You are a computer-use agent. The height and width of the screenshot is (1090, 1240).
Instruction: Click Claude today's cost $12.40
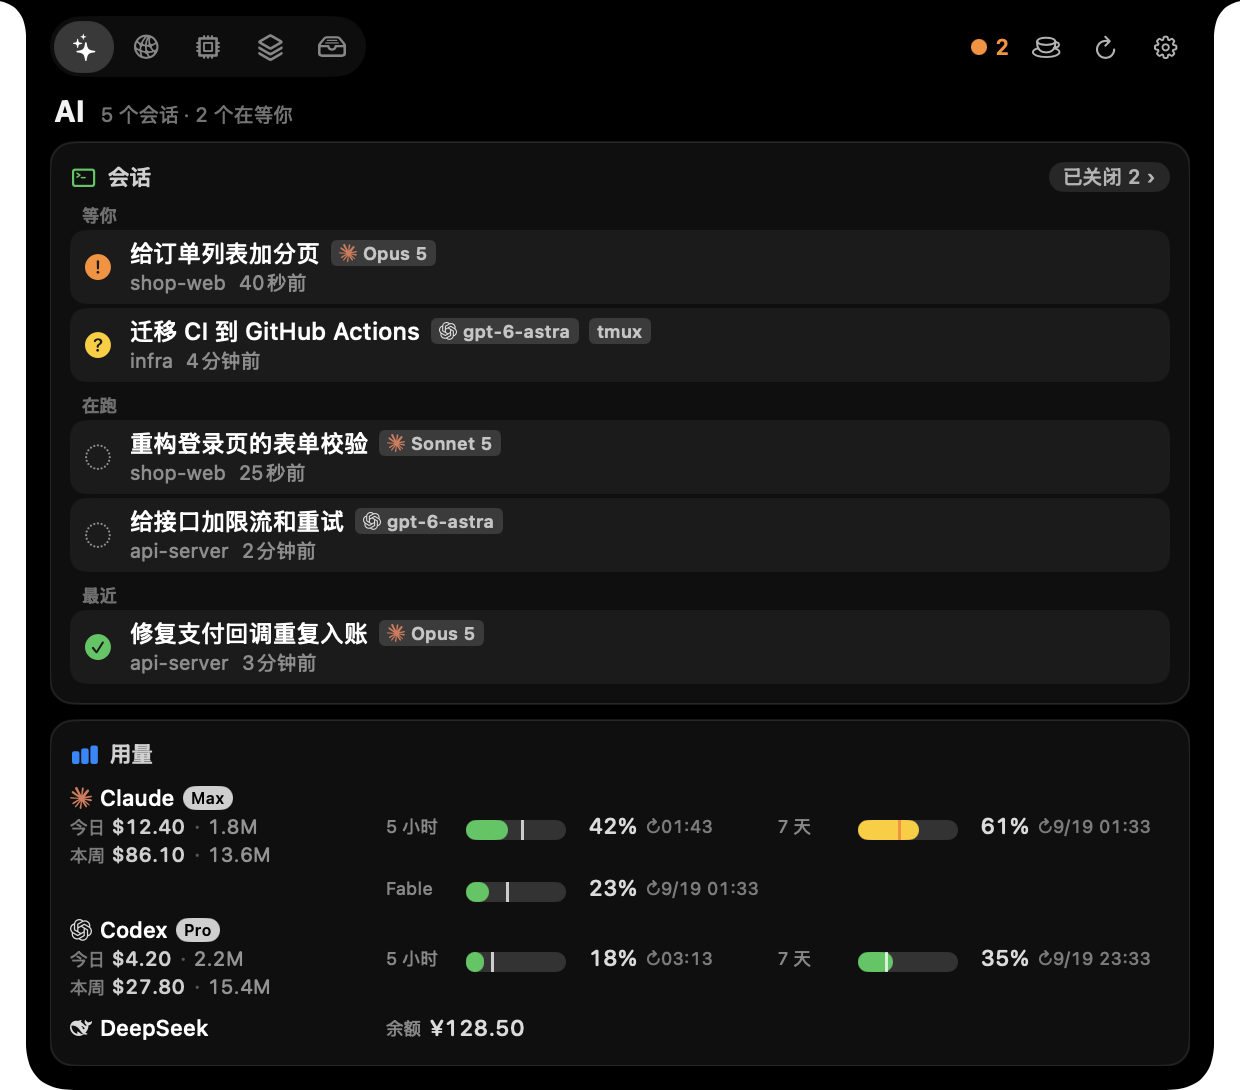(x=148, y=827)
